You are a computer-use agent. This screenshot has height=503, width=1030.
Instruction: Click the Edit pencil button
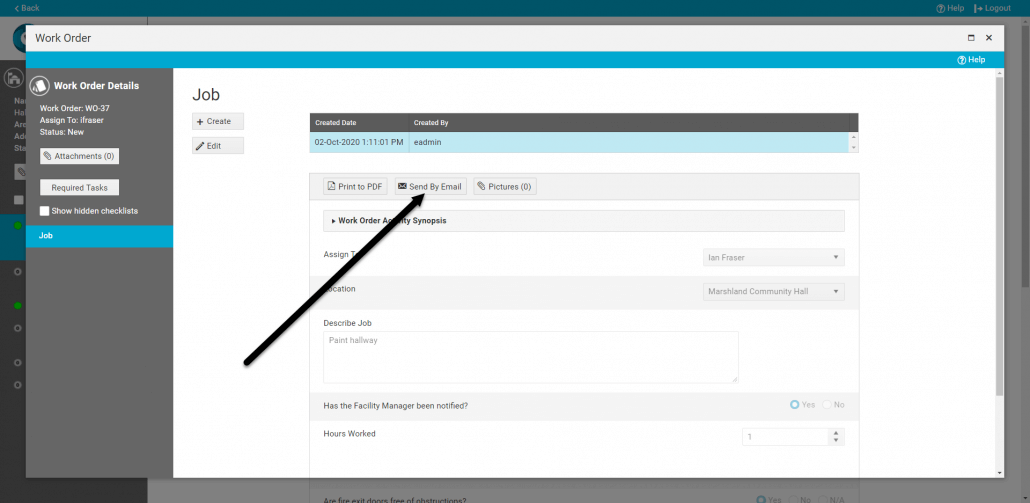[x=218, y=146]
